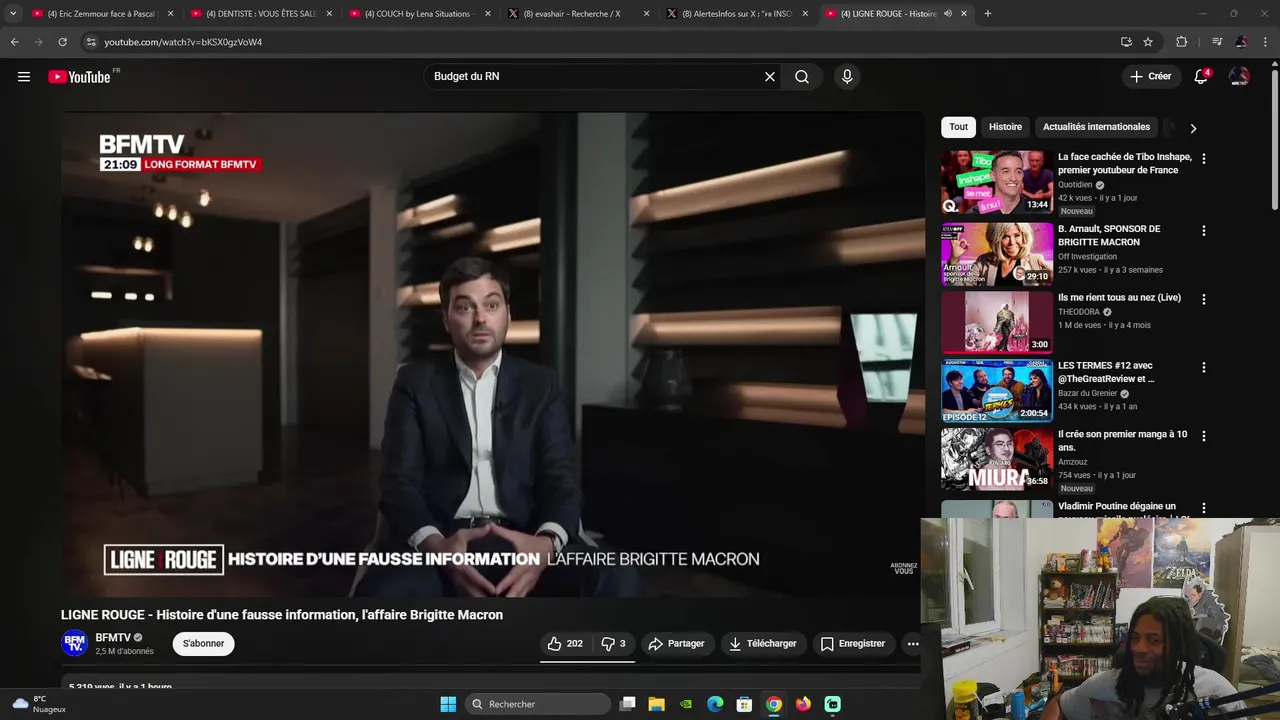1280x720 pixels.
Task: Open THEODORA live video thumbnail
Action: [997, 322]
